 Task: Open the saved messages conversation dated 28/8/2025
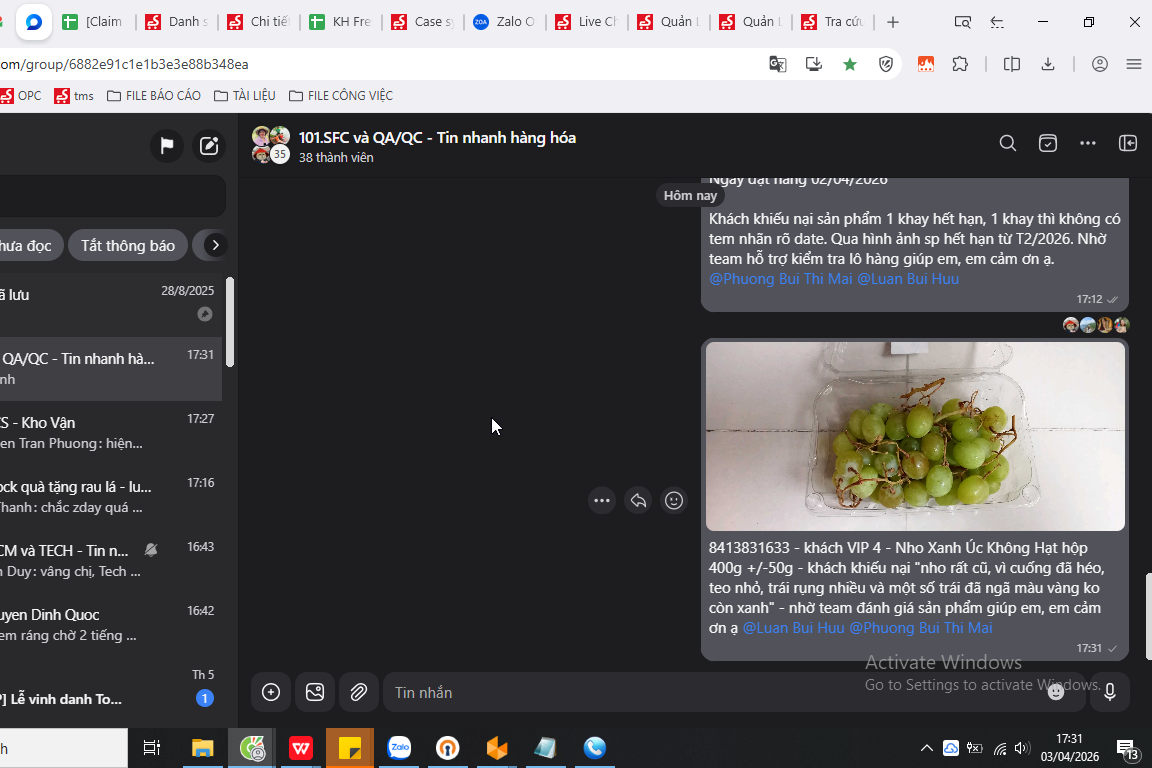tap(111, 305)
